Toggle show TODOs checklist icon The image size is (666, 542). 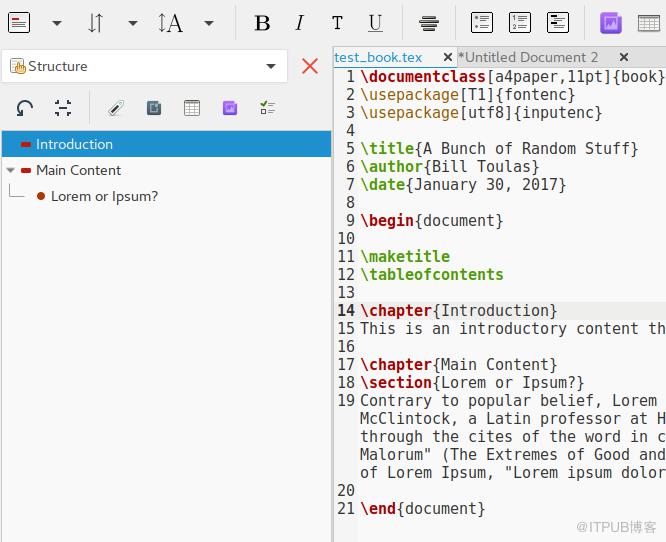coord(268,108)
